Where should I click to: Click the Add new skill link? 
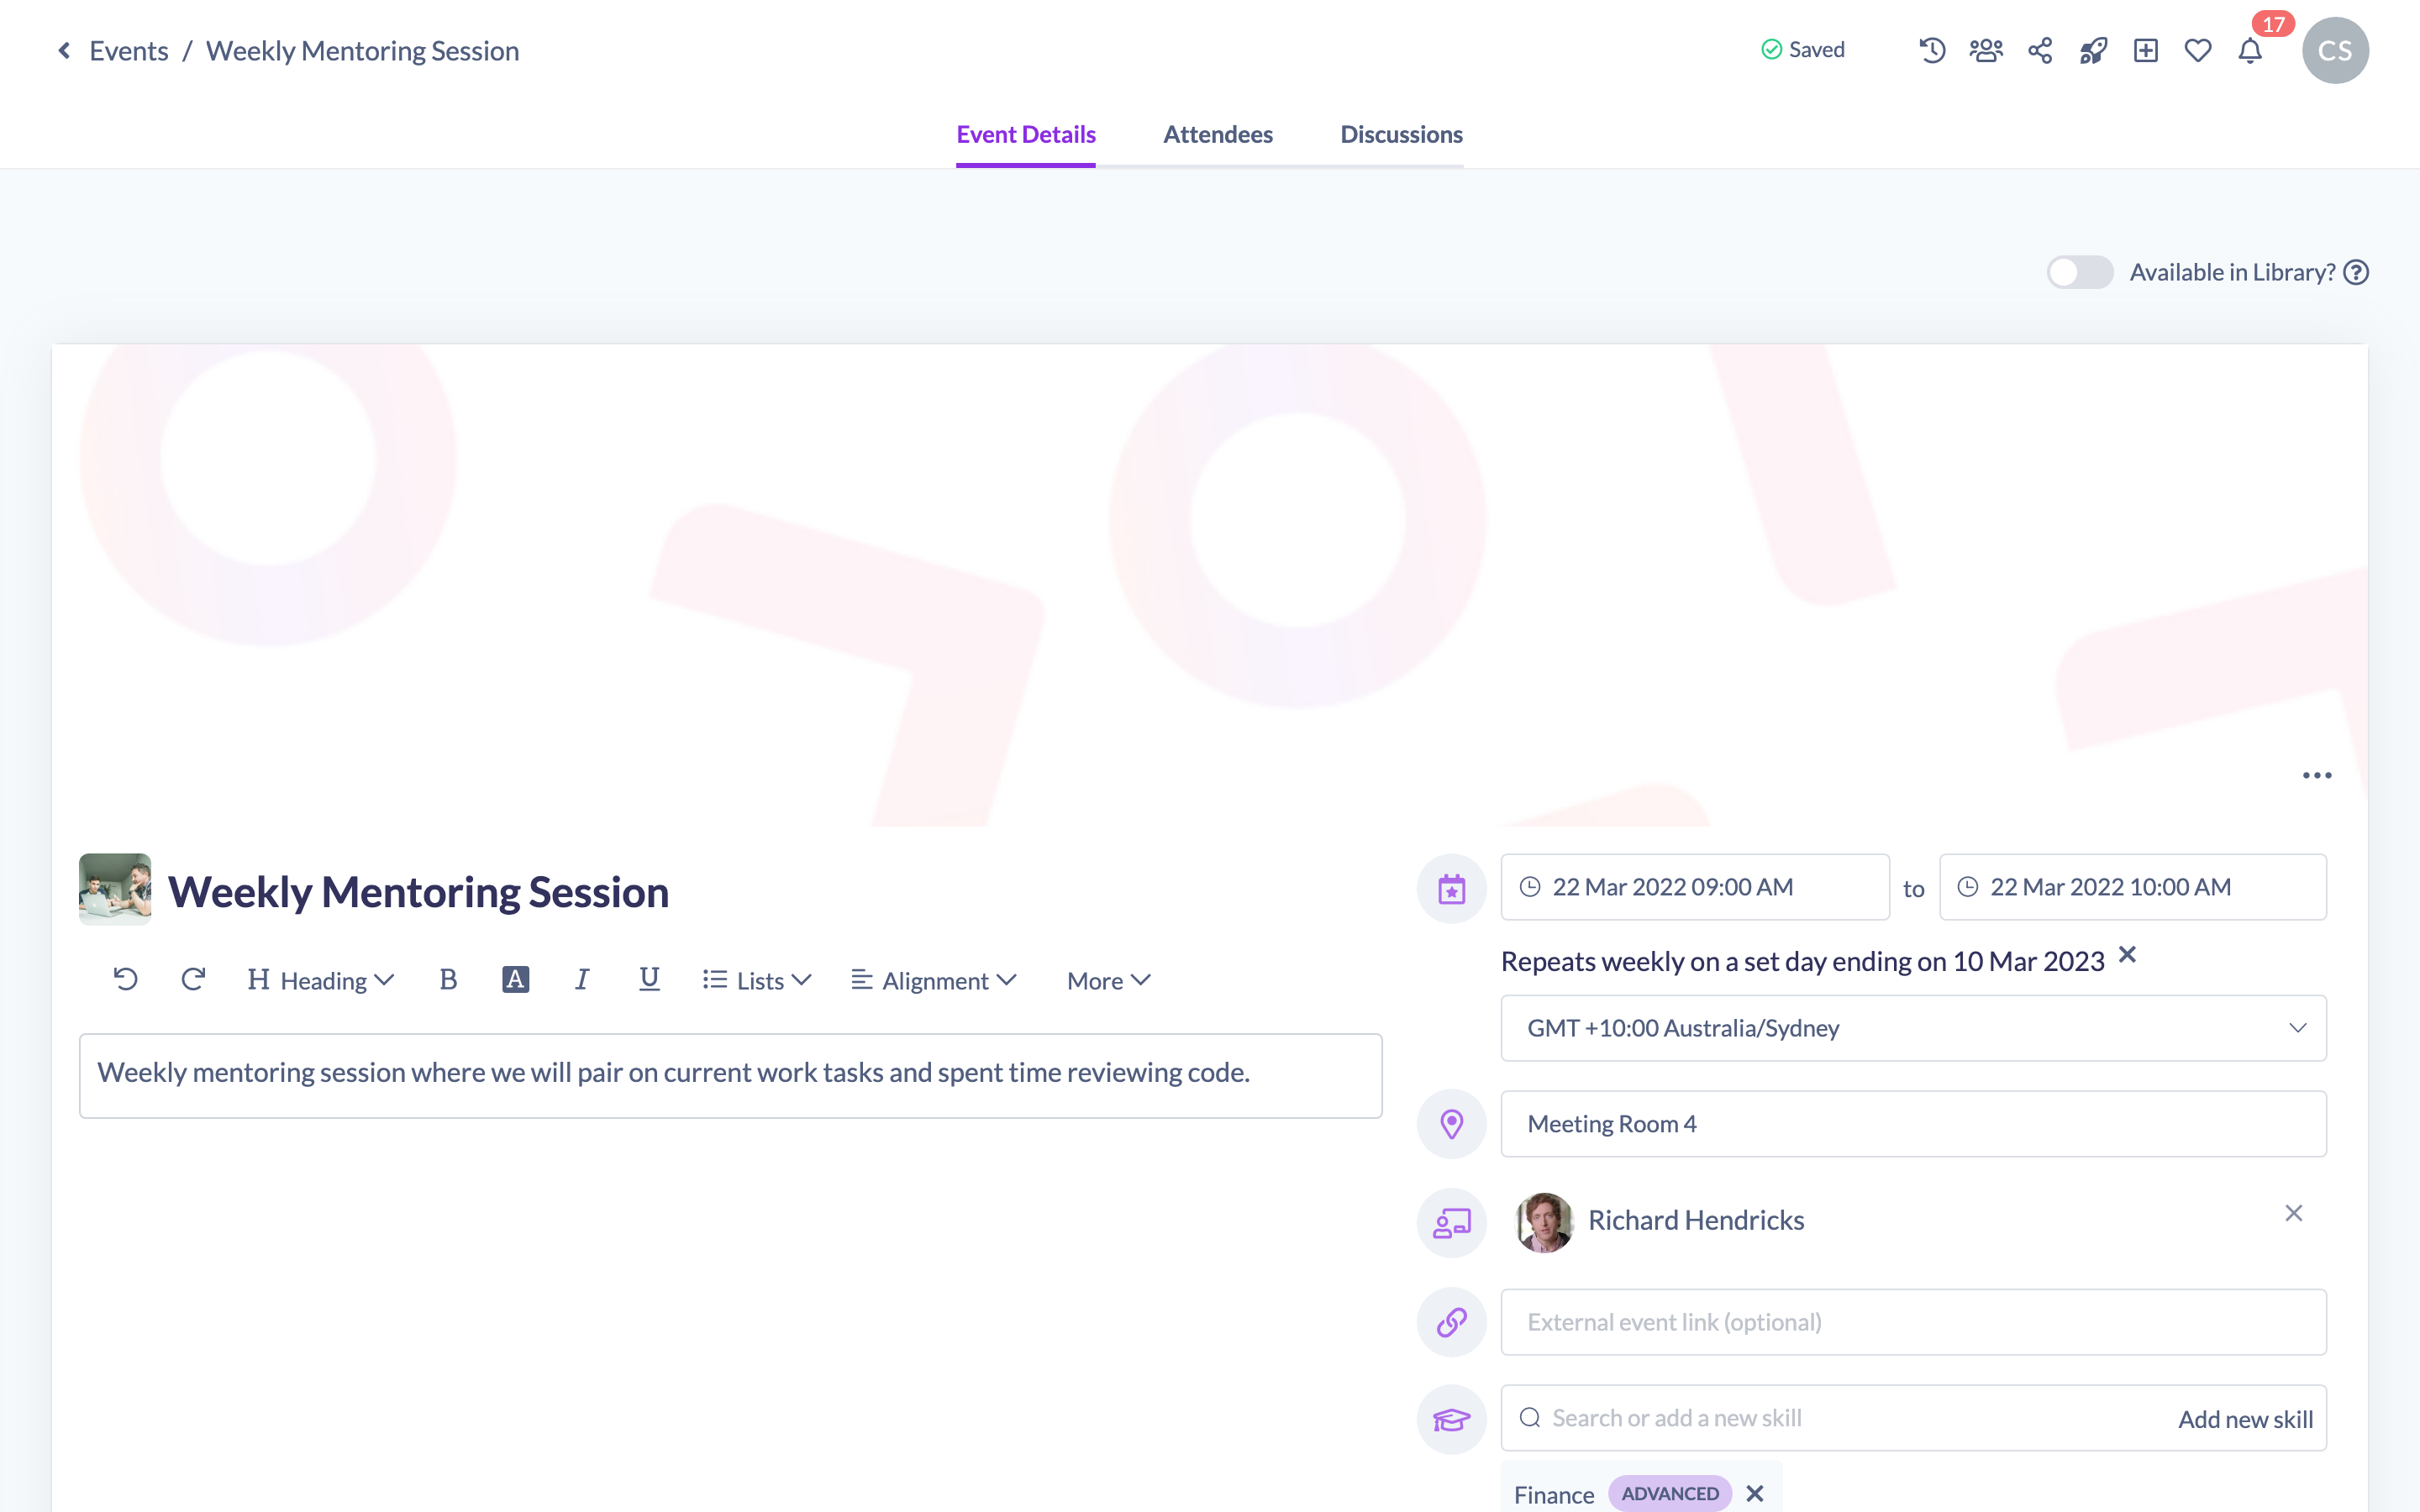pyautogui.click(x=2245, y=1419)
